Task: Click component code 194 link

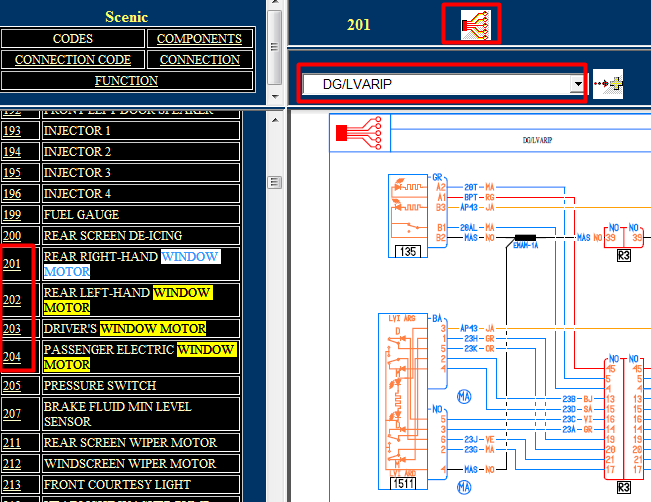Action: (x=12, y=152)
